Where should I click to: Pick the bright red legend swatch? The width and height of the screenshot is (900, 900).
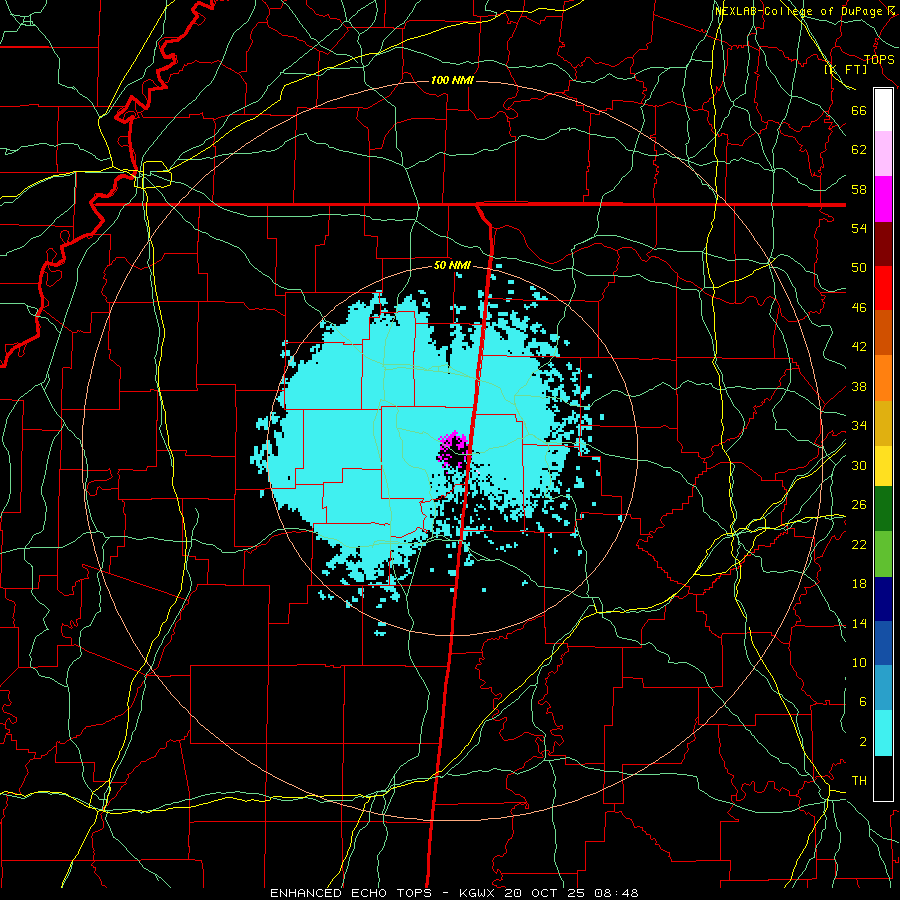tap(883, 288)
